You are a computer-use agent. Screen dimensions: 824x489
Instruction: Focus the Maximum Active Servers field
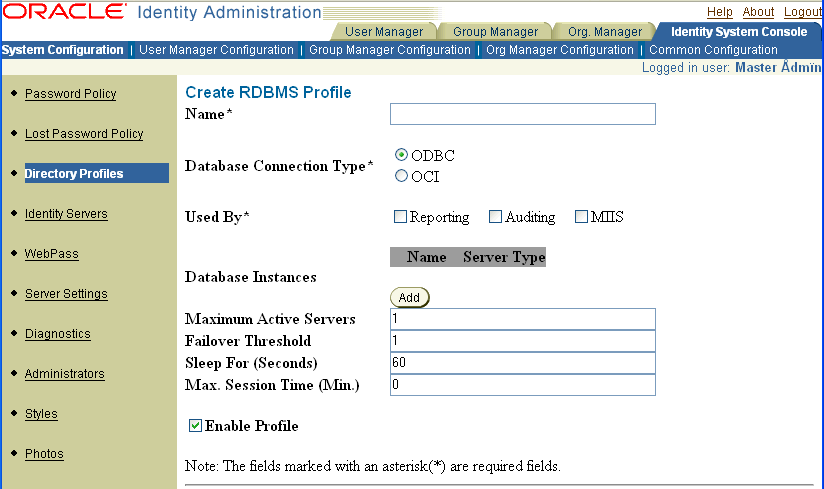(522, 319)
